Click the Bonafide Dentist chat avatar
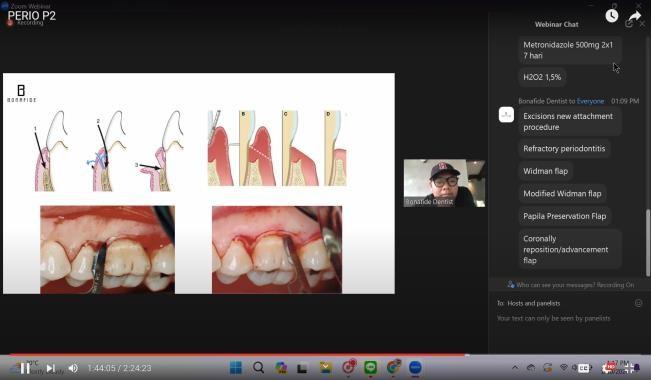This screenshot has width=651, height=380. tap(506, 115)
